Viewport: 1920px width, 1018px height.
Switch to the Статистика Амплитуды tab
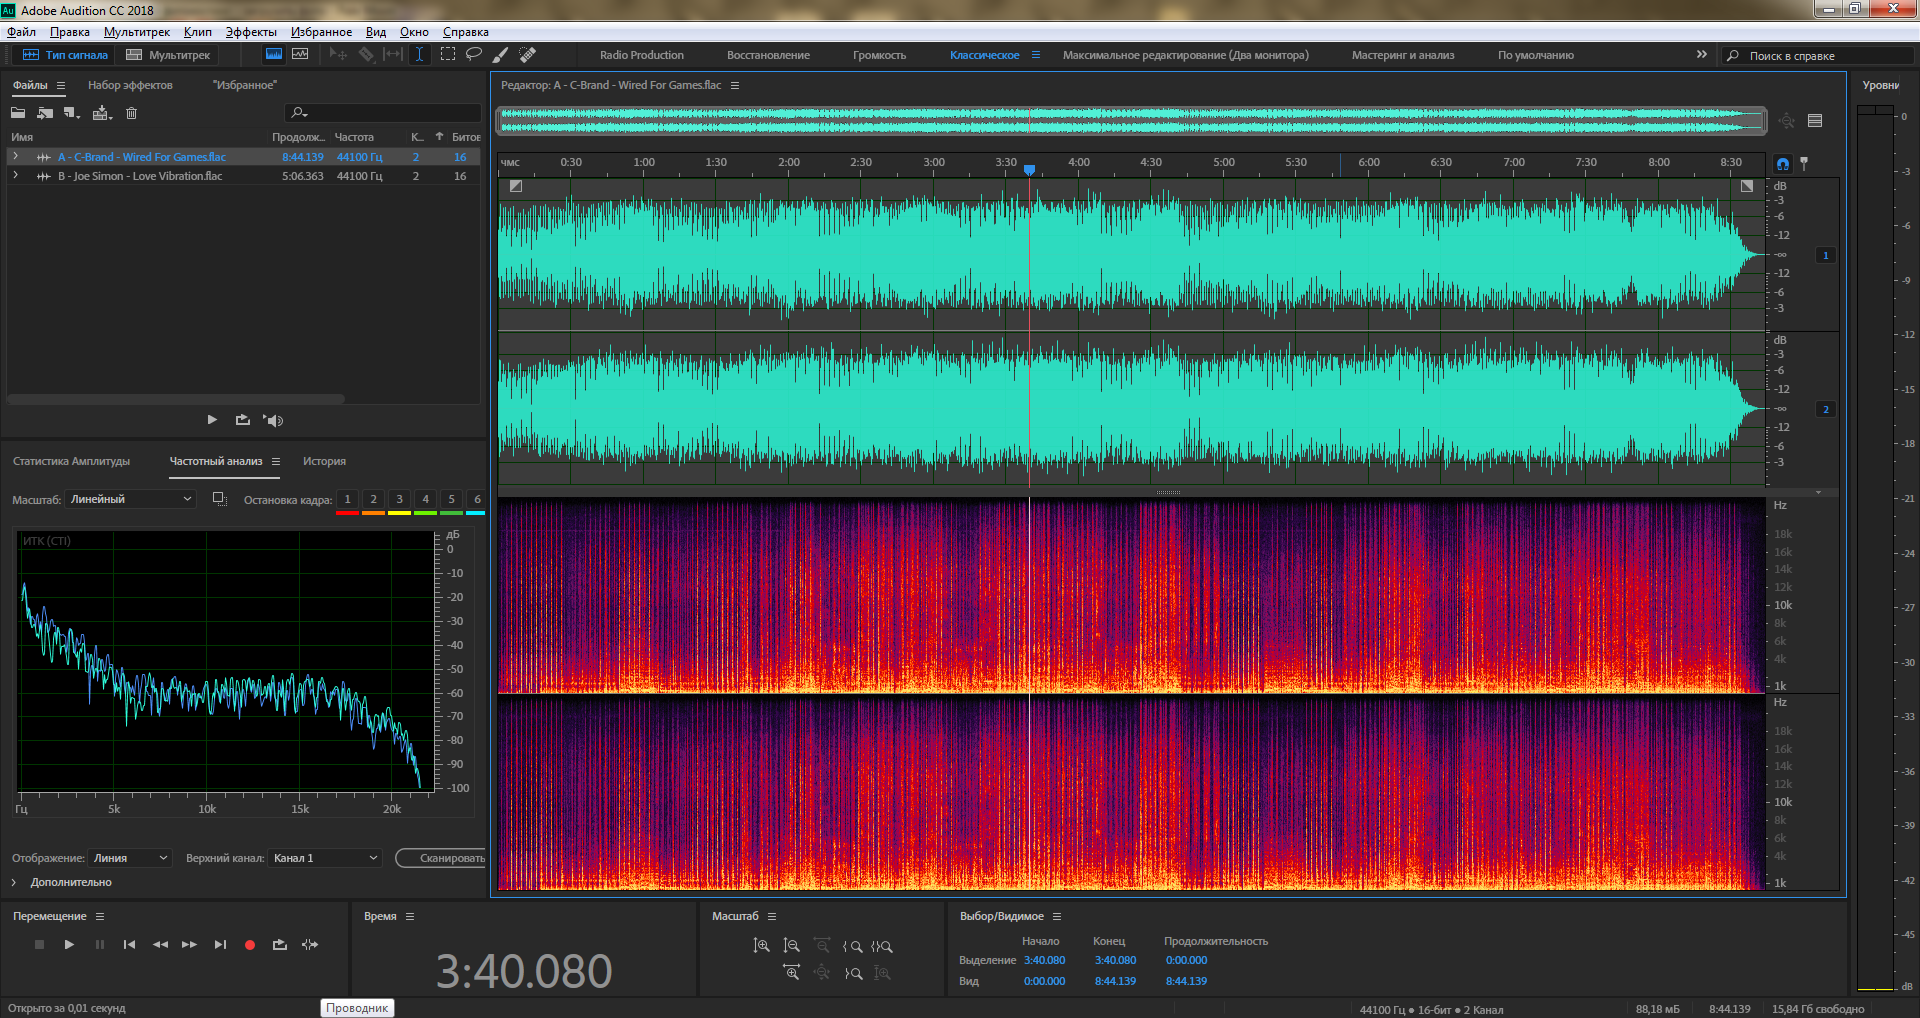point(71,461)
